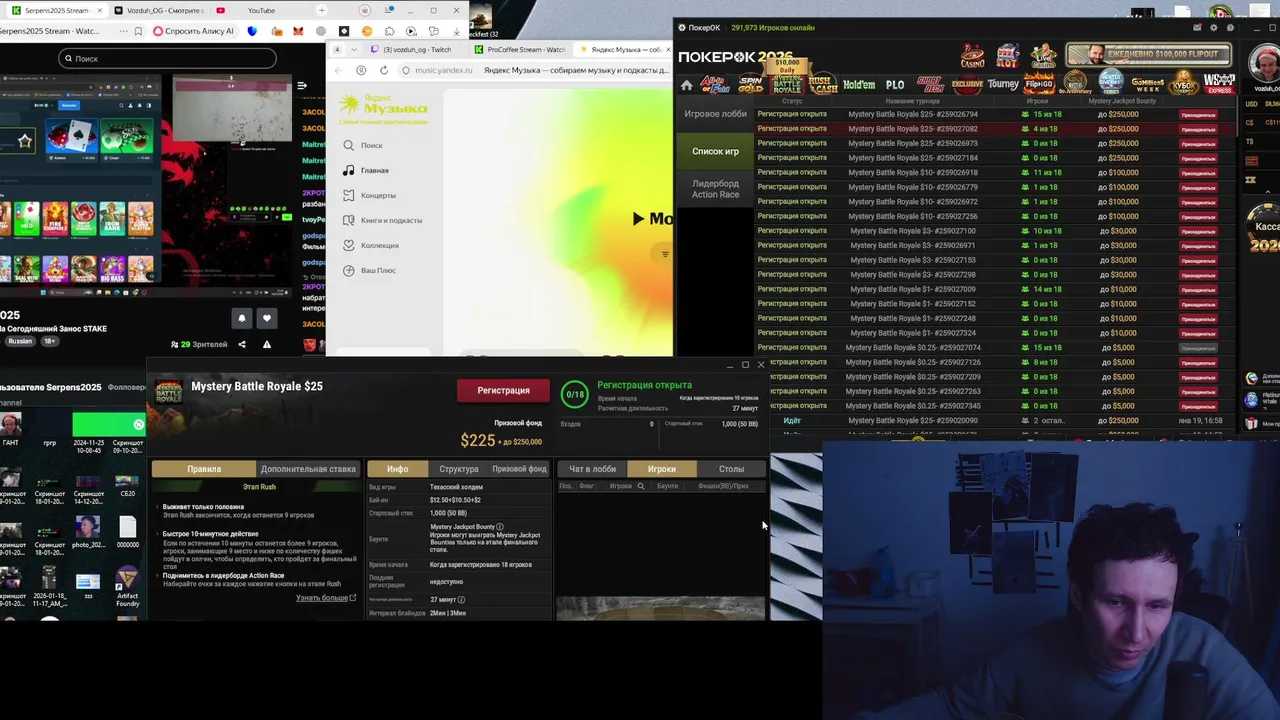Switch to YouTube browser tab

261,10
